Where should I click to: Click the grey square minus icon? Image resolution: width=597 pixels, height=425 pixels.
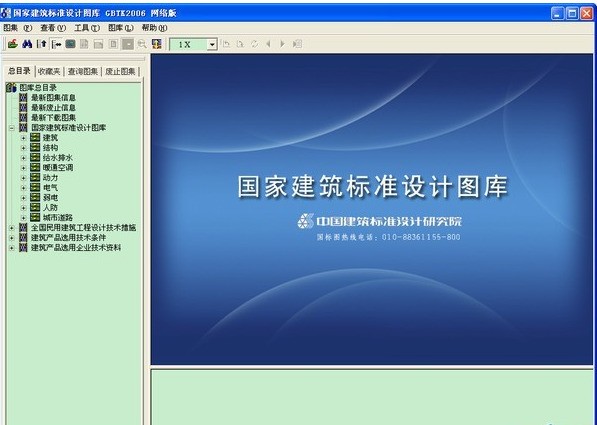pyautogui.click(x=128, y=44)
